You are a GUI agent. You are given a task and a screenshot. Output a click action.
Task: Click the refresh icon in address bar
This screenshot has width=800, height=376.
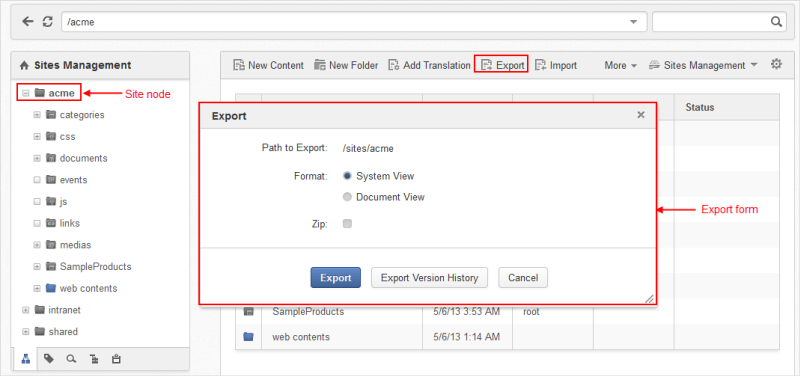47,22
